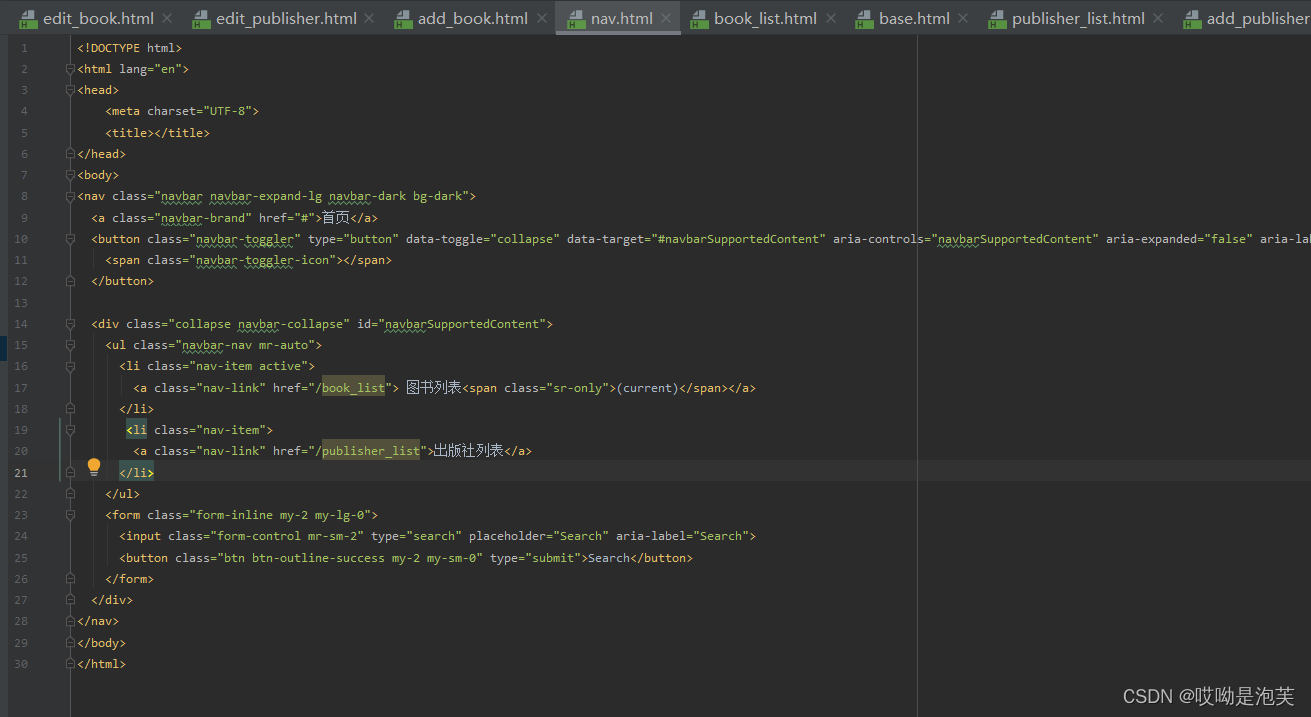Click the charset "UTF-8" value

230,111
